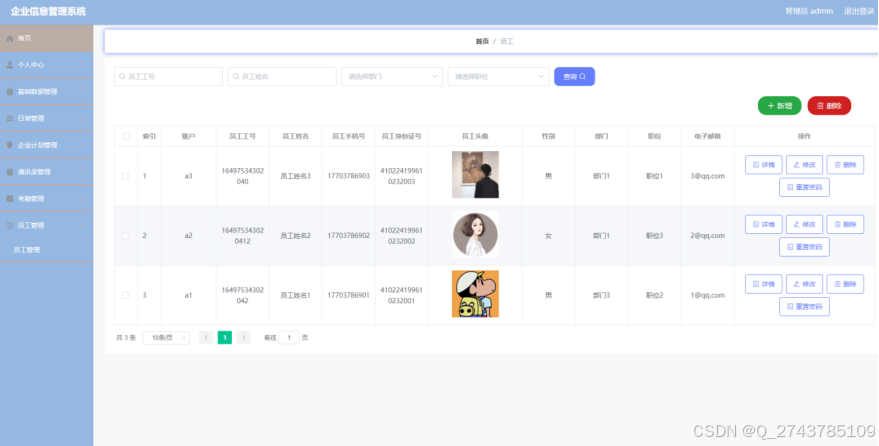Click the 员工姓名 search input
Screen dimensions: 879x446
(x=282, y=77)
